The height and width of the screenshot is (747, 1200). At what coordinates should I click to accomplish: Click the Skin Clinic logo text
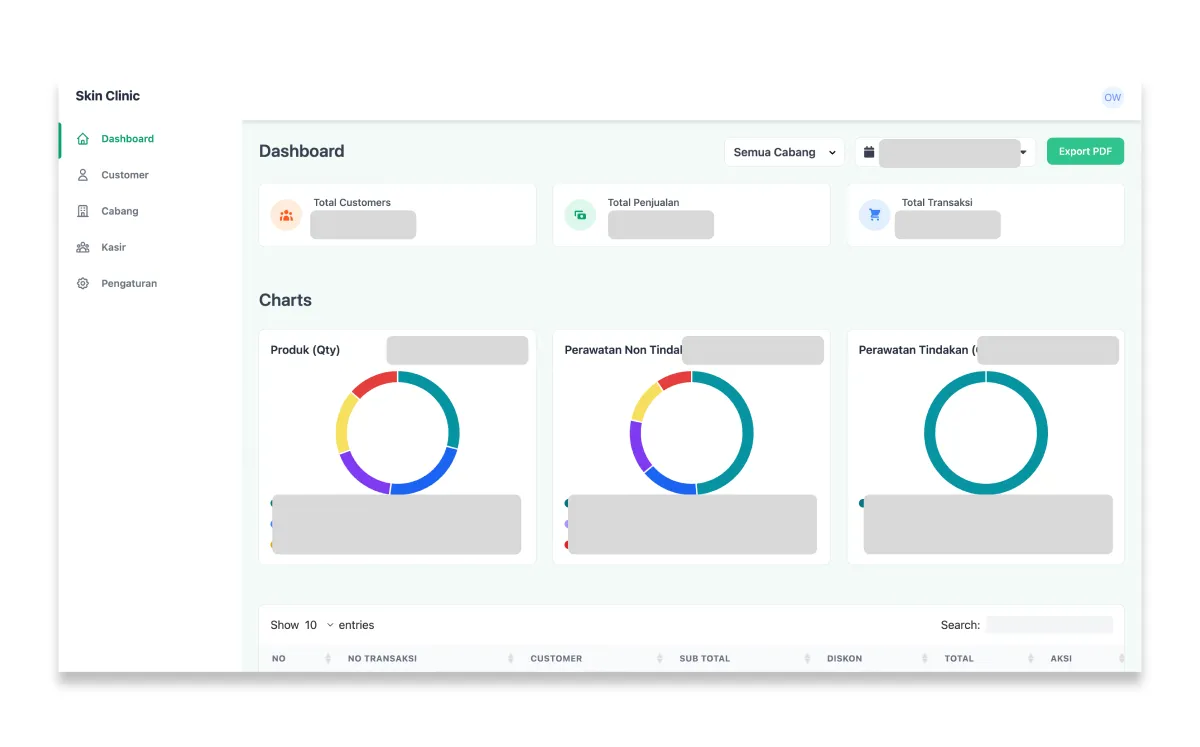point(107,95)
